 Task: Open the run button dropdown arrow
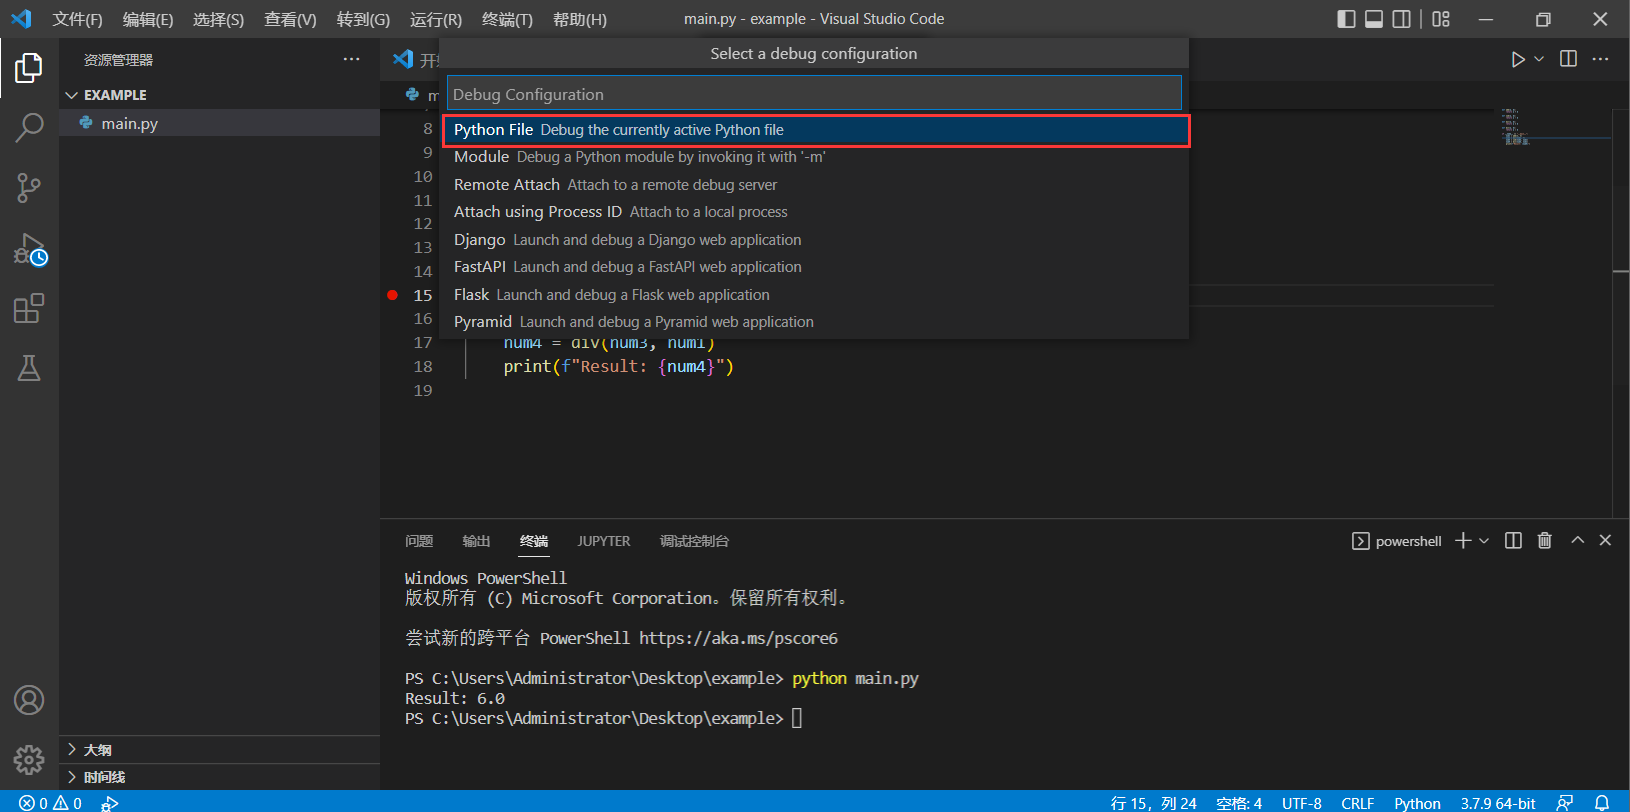coord(1539,59)
